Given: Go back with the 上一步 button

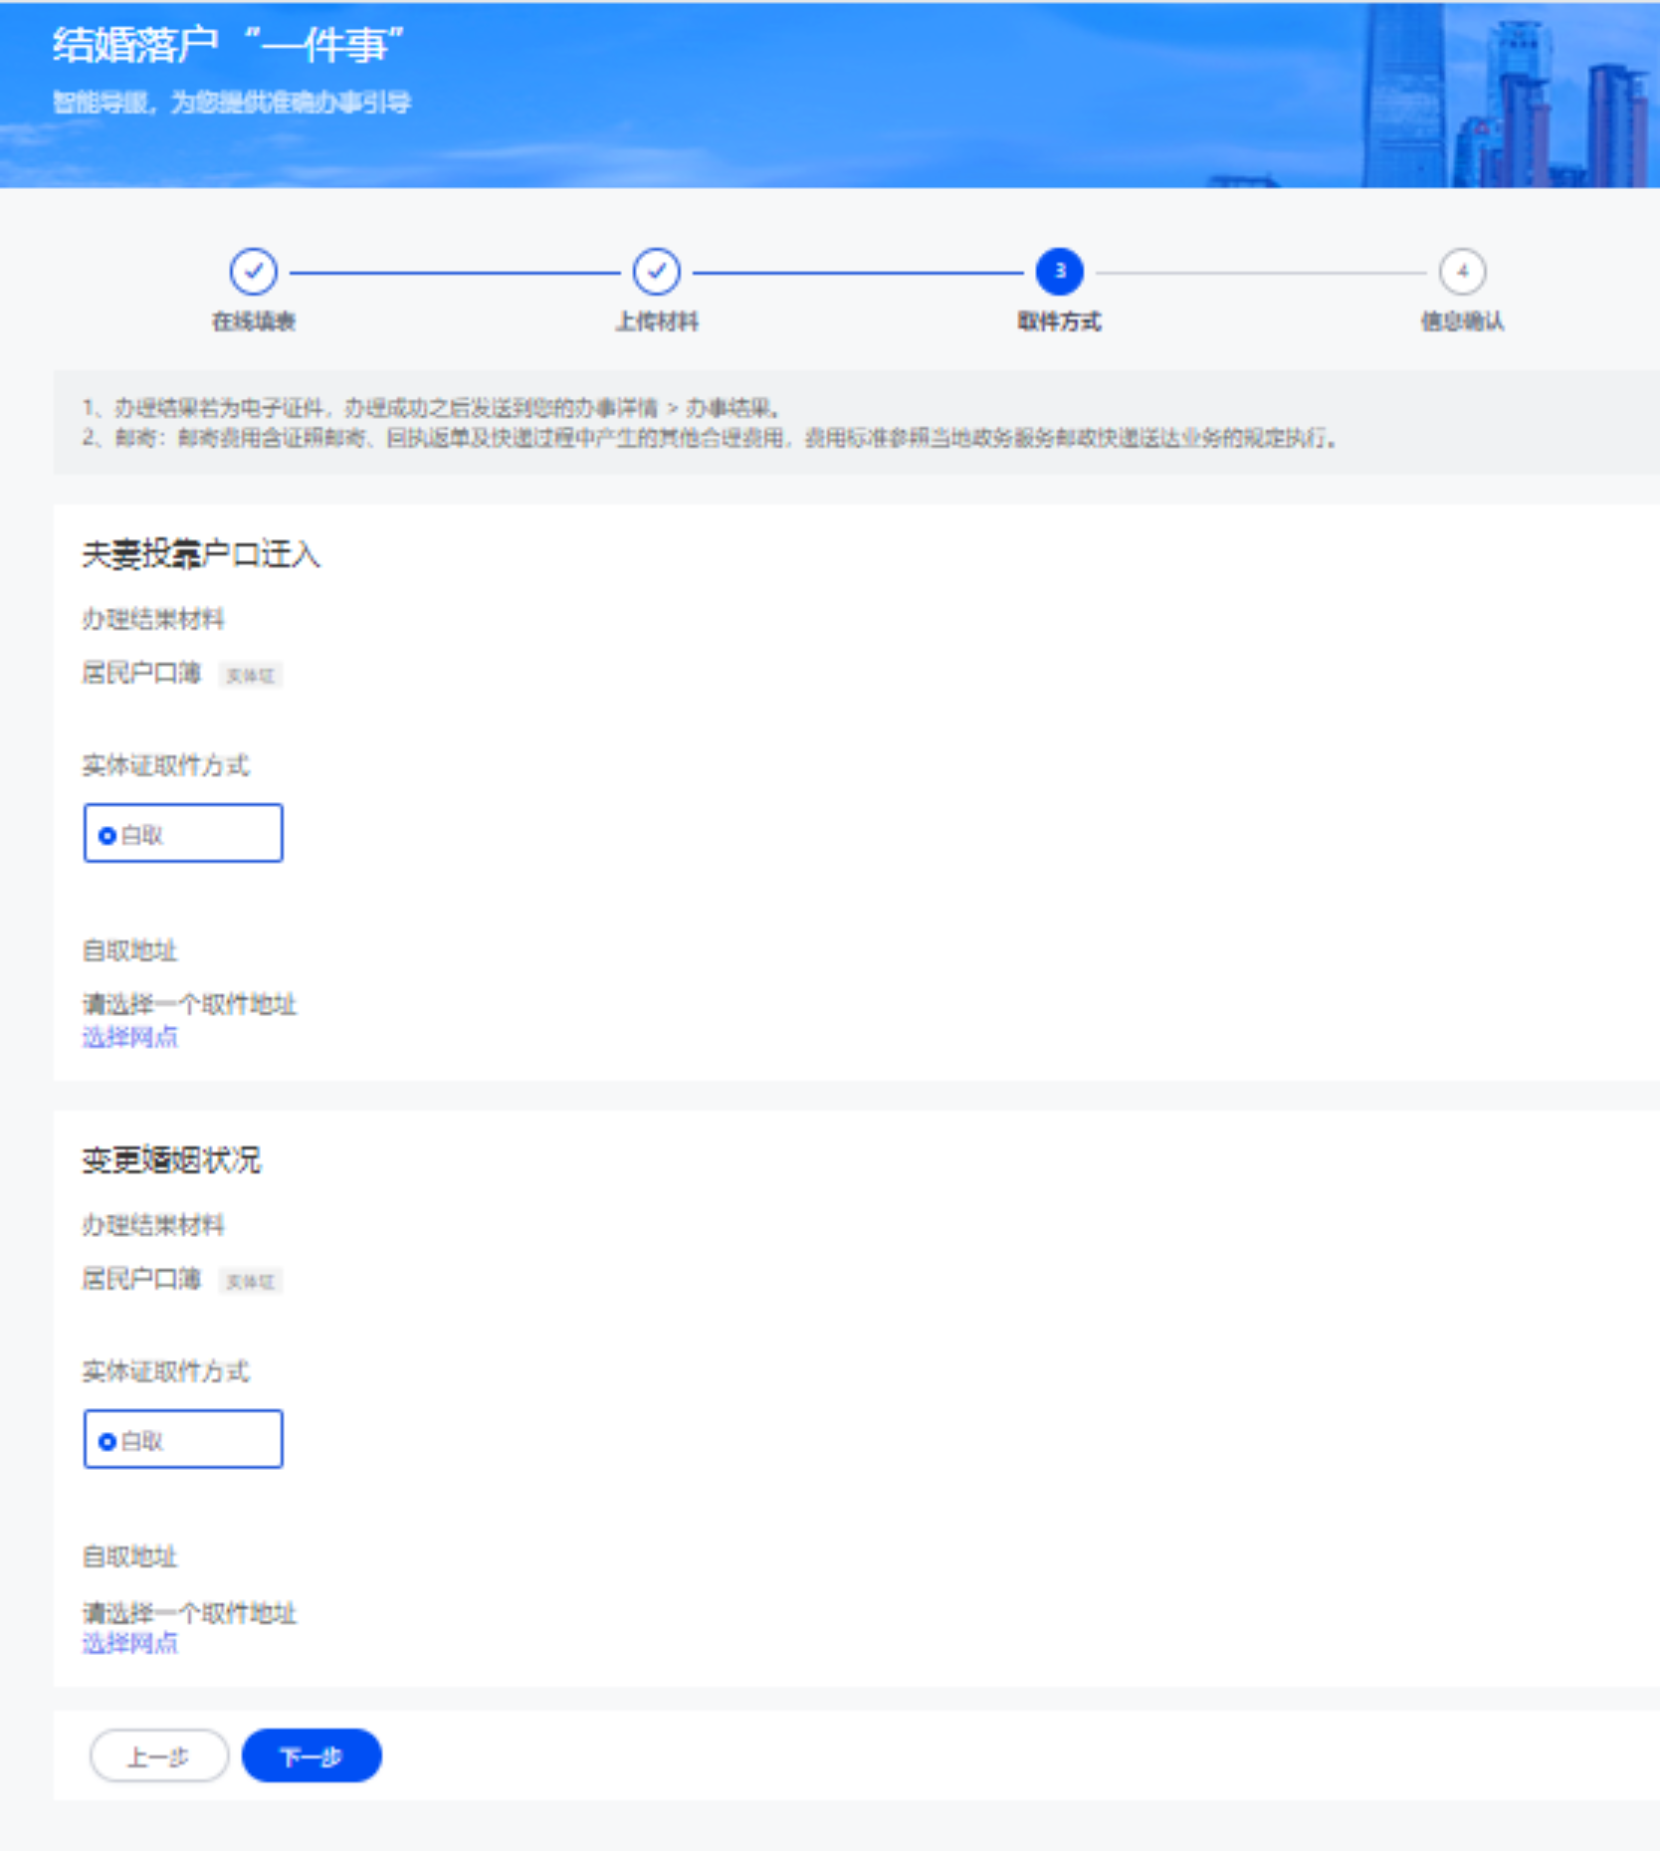Looking at the screenshot, I should coord(159,1756).
